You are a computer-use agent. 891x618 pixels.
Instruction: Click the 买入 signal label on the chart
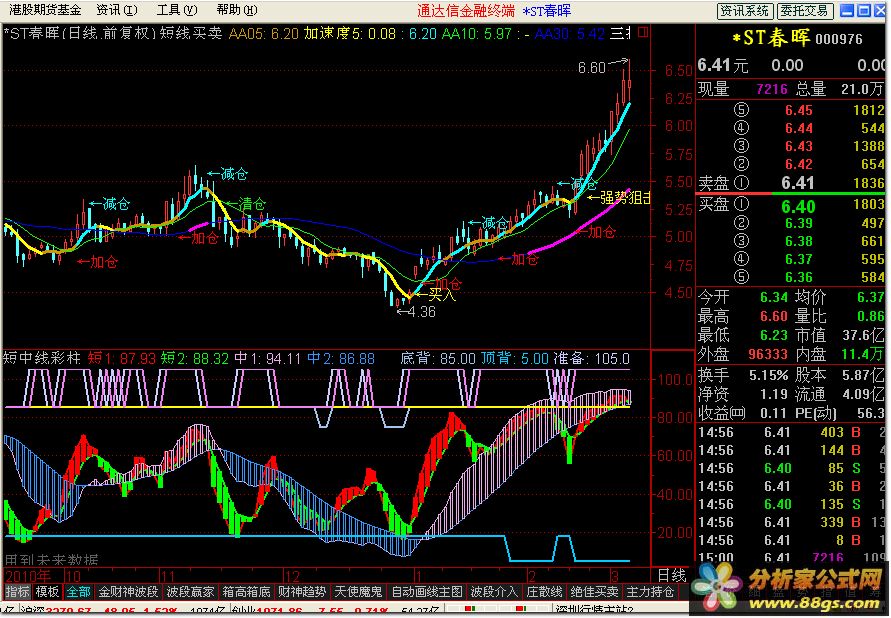coord(442,295)
